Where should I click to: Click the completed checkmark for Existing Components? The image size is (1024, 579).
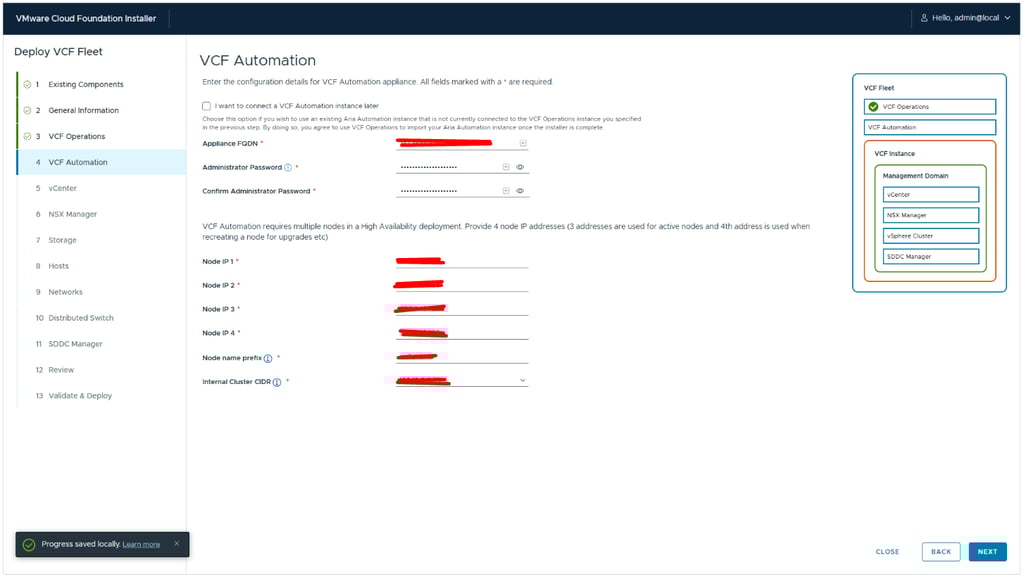[x=27, y=84]
